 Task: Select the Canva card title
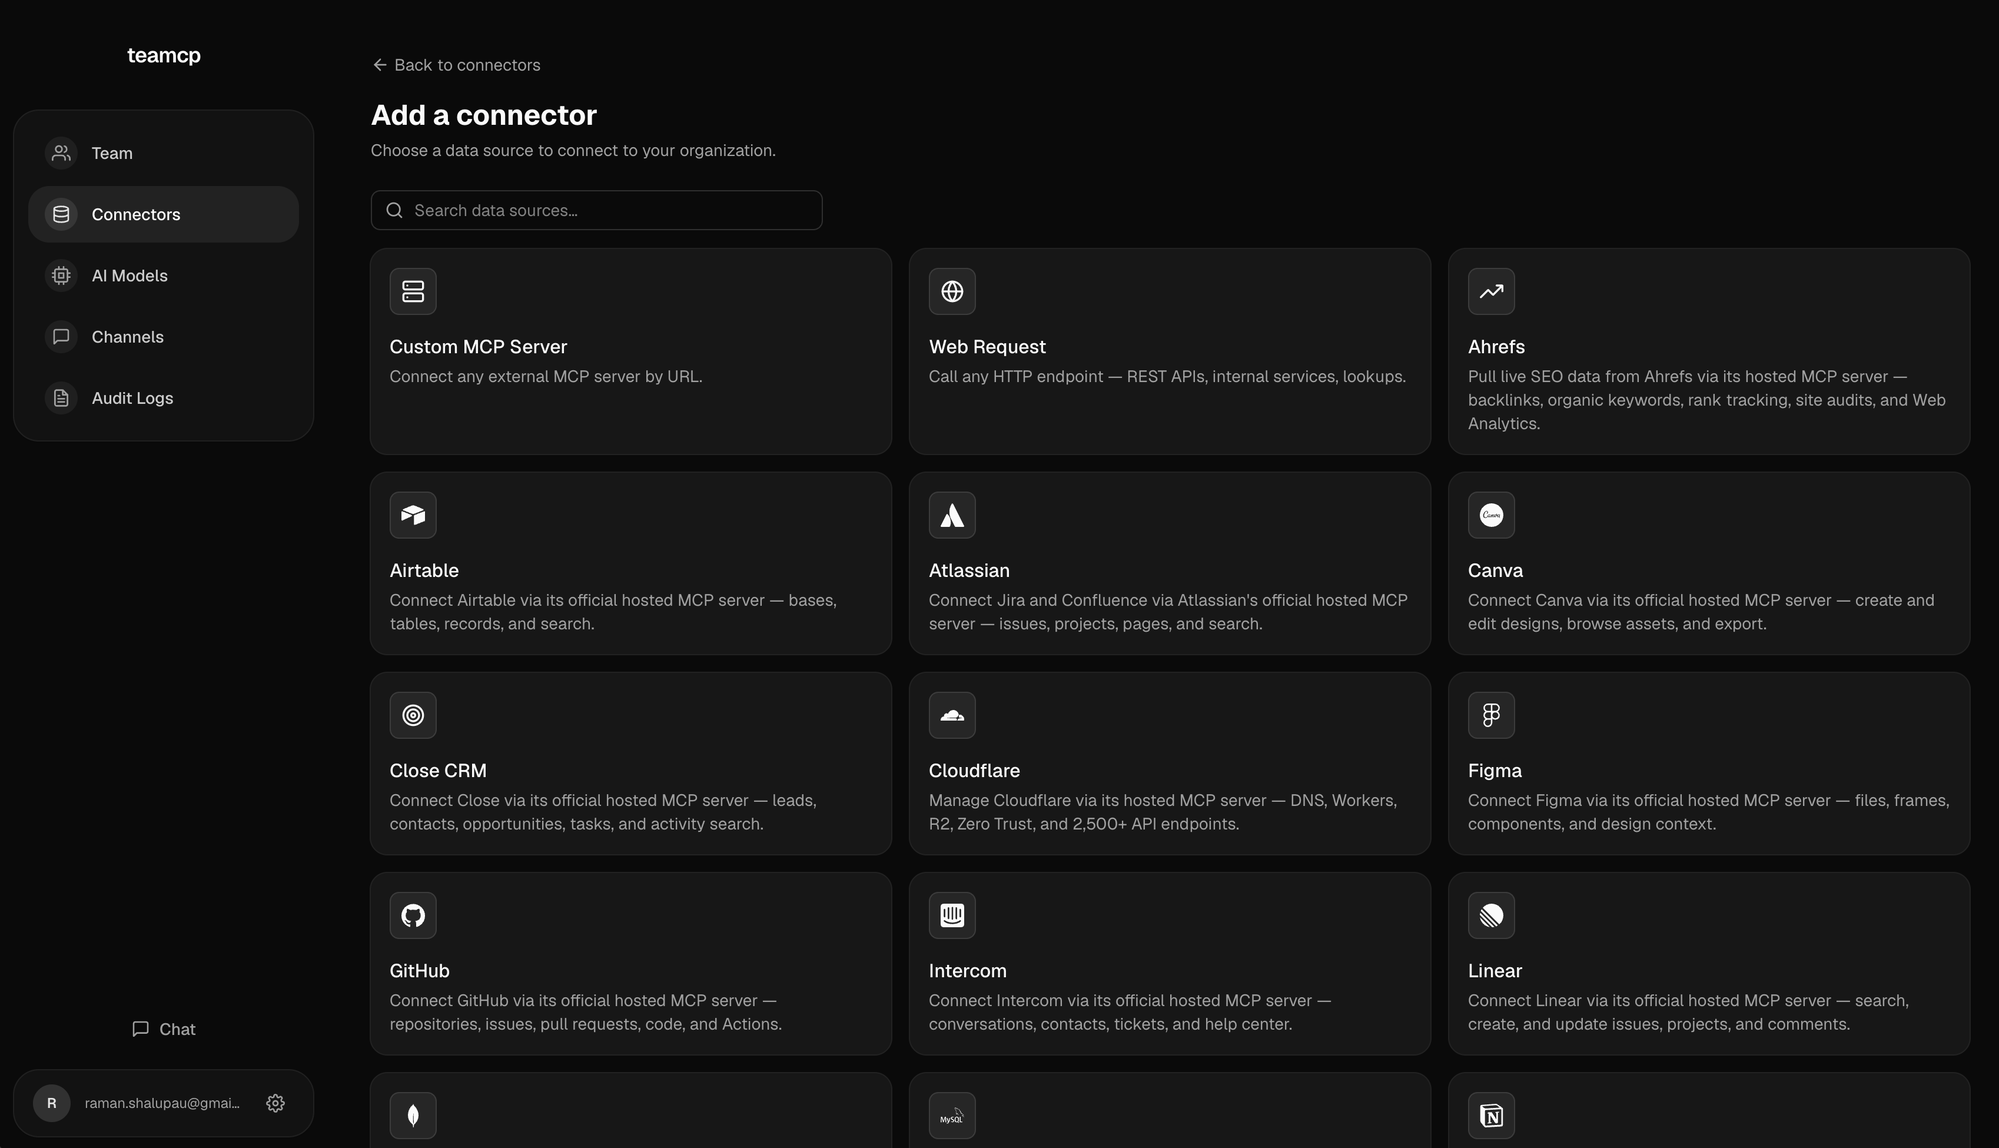coord(1495,571)
